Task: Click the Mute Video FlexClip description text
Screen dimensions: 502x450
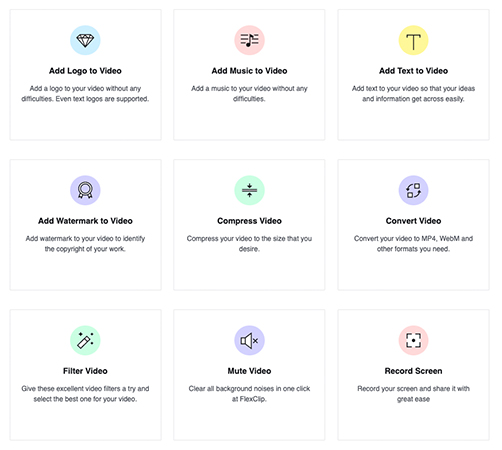Action: click(249, 394)
